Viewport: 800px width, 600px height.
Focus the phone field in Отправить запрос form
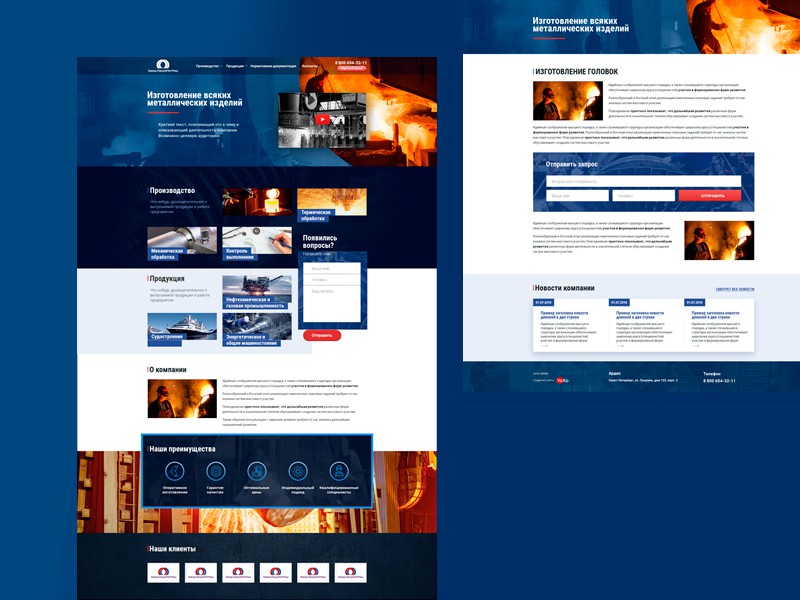pyautogui.click(x=643, y=195)
